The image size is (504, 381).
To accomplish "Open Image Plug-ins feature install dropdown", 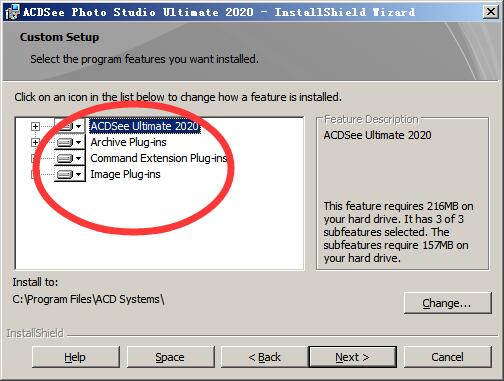I will [69, 174].
